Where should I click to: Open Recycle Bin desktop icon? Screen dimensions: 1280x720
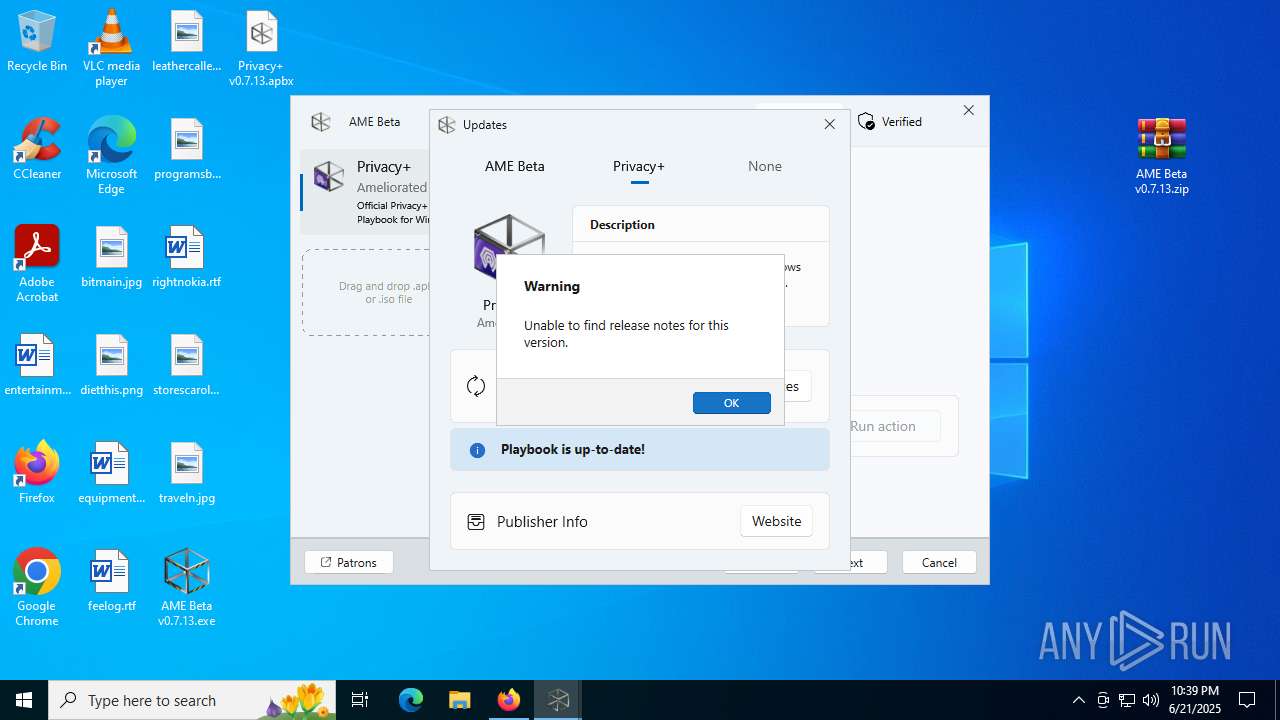(37, 42)
